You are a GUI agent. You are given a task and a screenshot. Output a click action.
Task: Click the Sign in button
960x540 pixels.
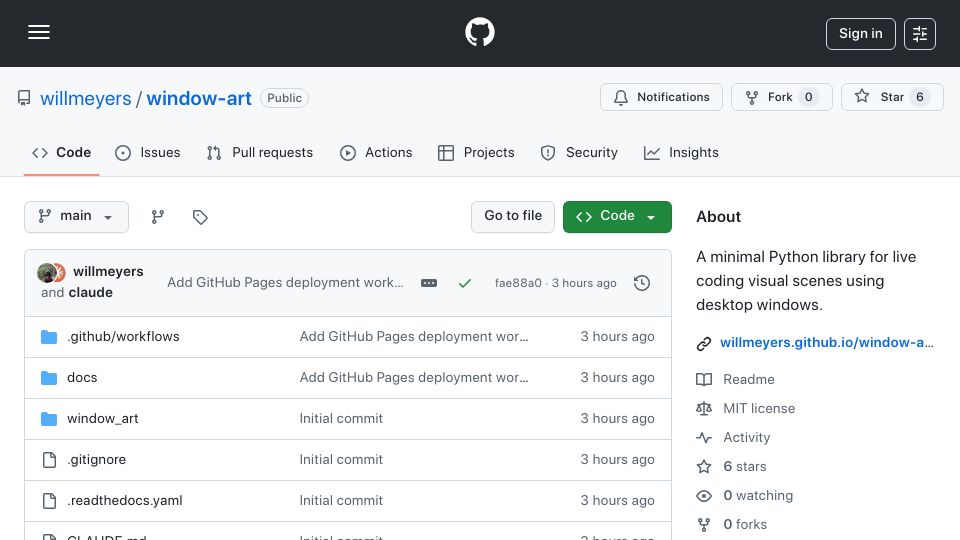click(860, 34)
